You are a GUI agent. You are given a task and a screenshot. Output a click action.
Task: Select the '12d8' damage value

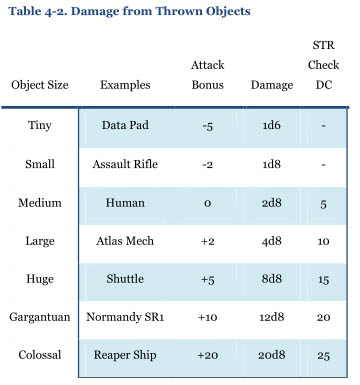(272, 317)
